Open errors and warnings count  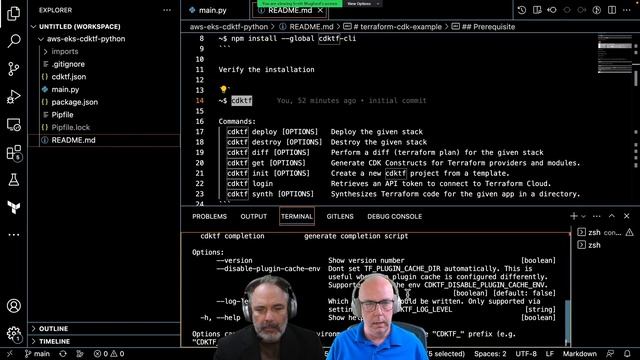click(x=109, y=354)
